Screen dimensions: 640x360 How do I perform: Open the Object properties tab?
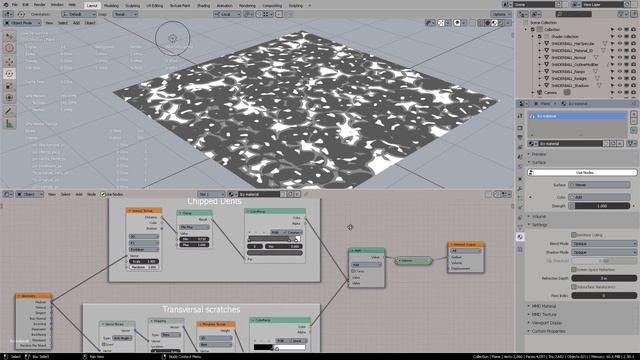tap(520, 179)
